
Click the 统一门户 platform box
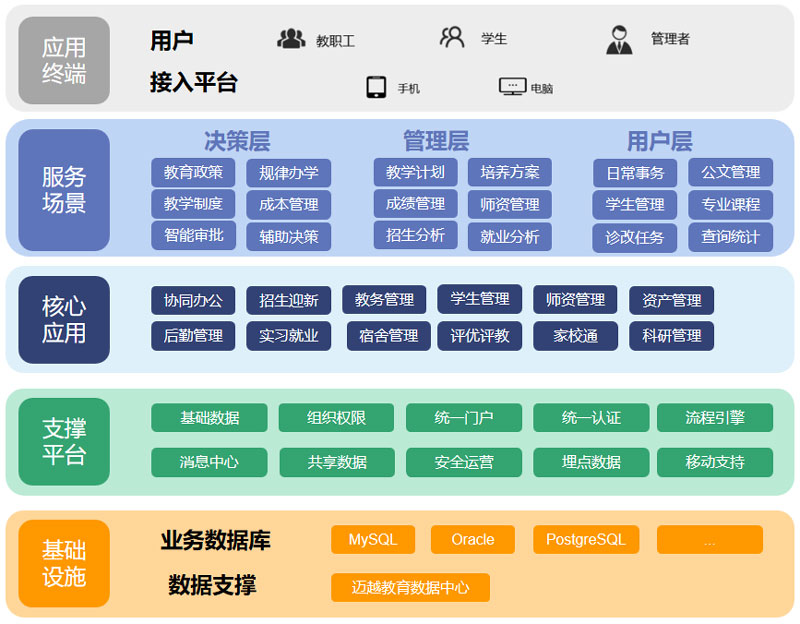(464, 418)
